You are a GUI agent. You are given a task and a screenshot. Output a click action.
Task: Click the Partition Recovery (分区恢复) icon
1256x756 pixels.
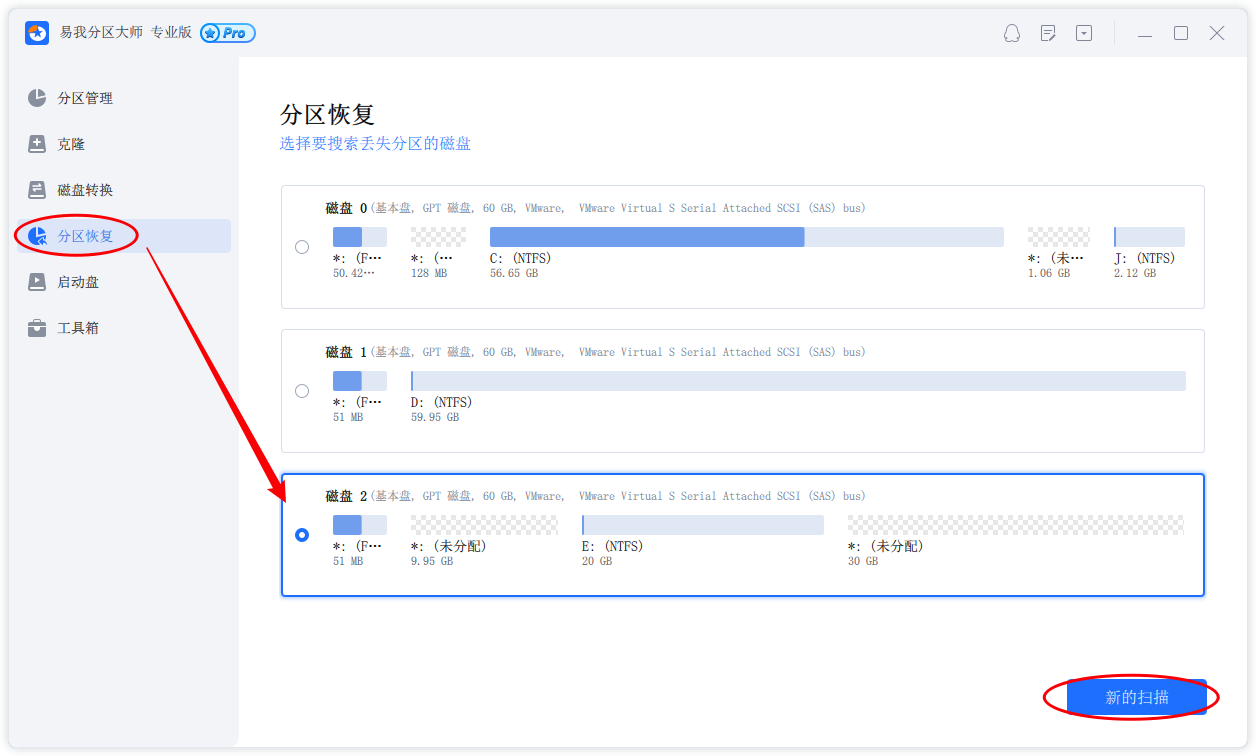point(37,236)
